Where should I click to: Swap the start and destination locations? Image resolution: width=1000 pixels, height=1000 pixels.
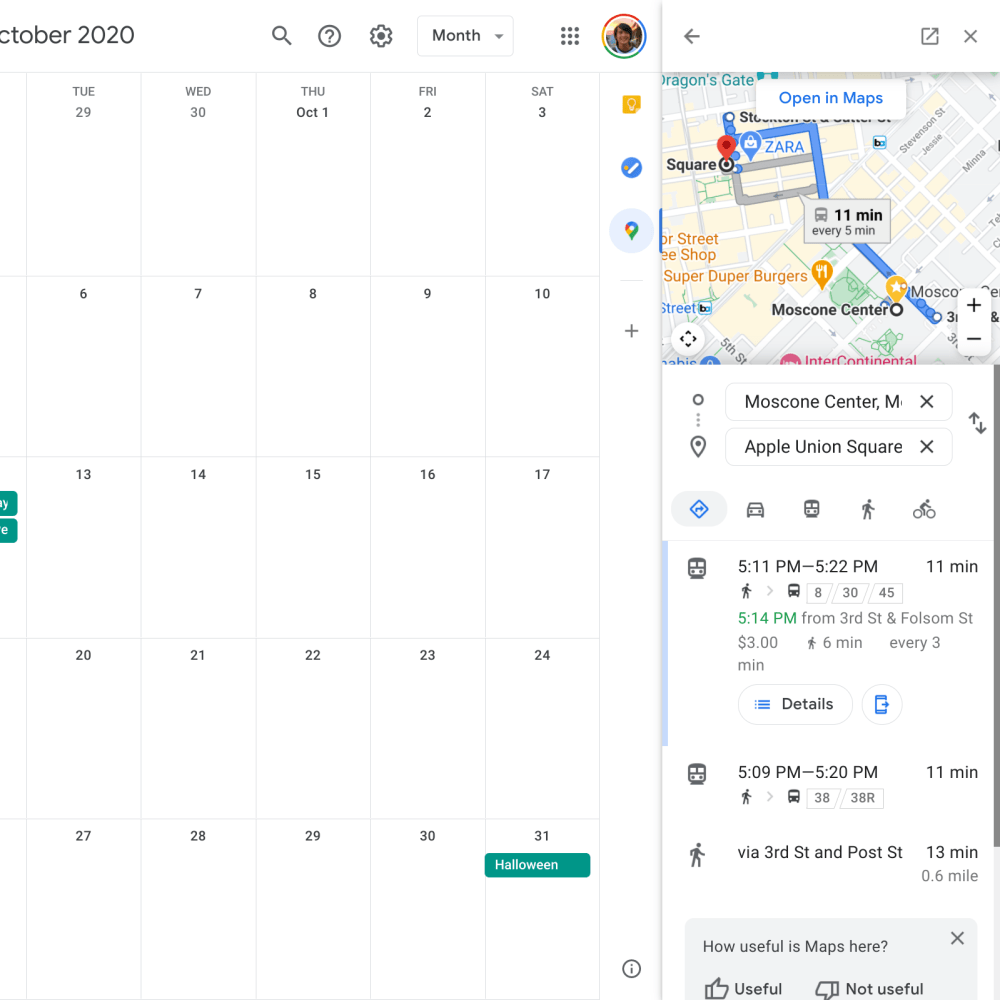(x=977, y=424)
